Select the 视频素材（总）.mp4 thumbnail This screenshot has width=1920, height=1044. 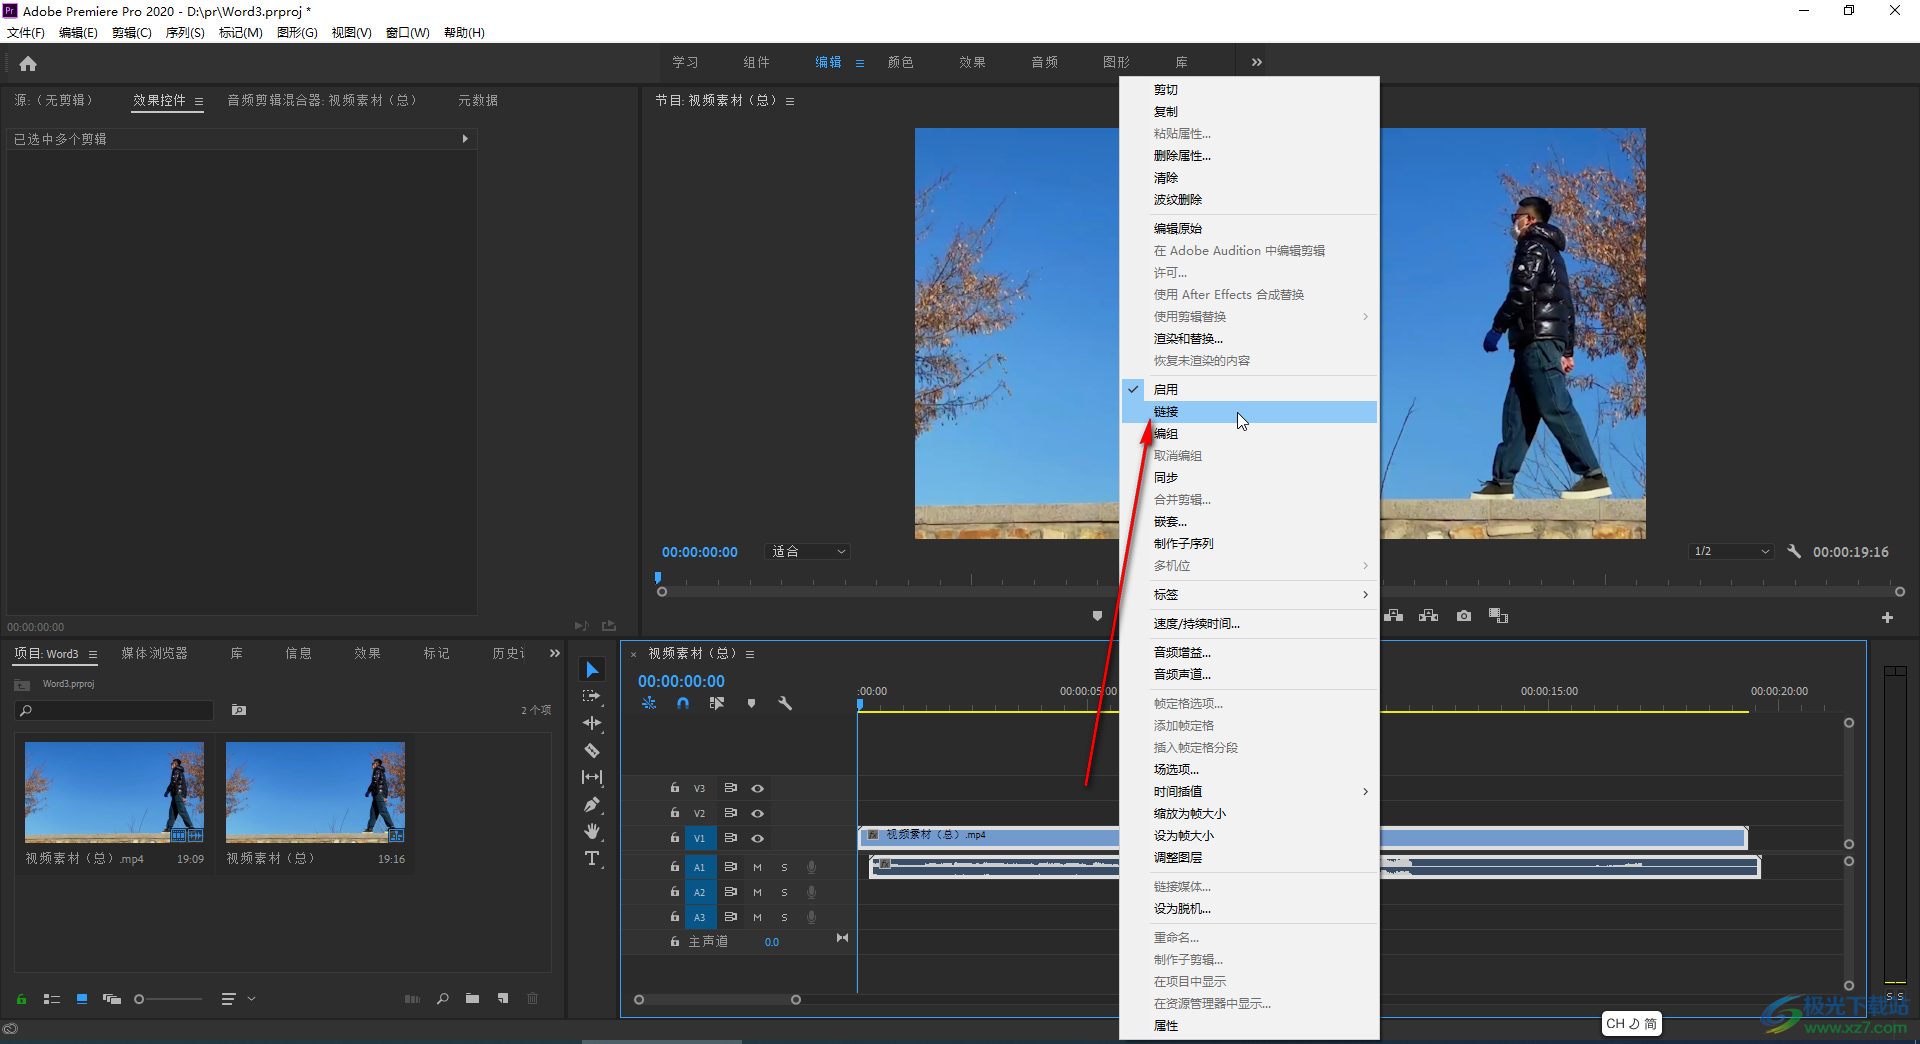click(x=114, y=792)
